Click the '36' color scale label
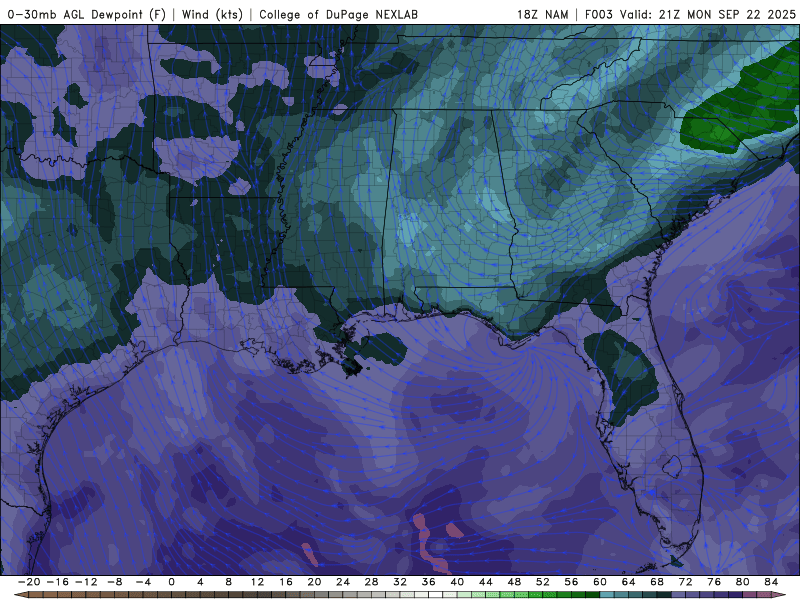This screenshot has width=800, height=600. (x=429, y=582)
